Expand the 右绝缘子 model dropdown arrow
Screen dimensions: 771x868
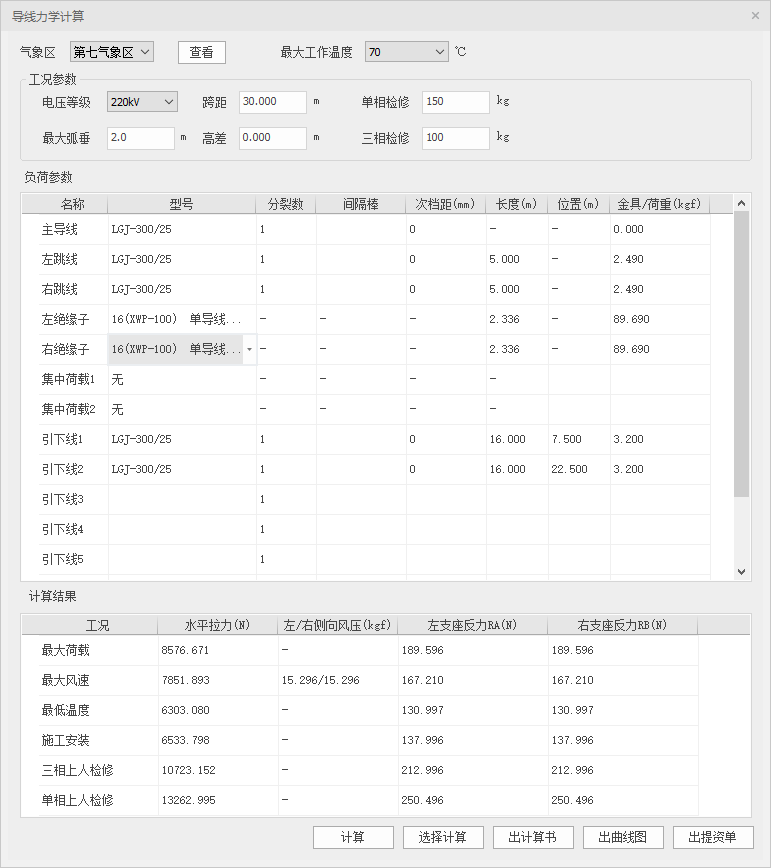(x=249, y=350)
